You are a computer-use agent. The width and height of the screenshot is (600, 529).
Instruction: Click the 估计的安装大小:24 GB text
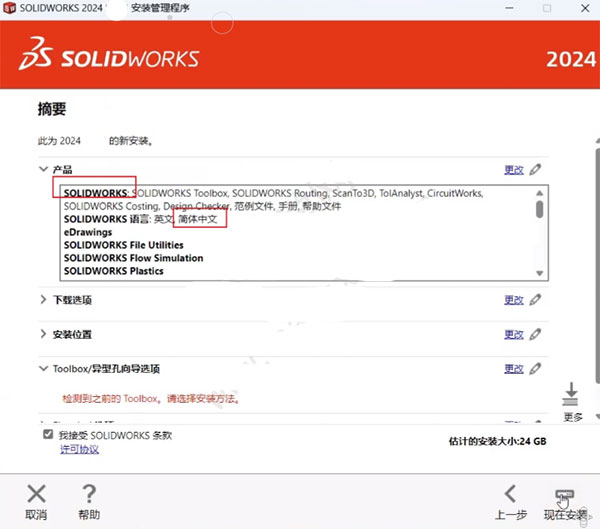pyautogui.click(x=497, y=441)
